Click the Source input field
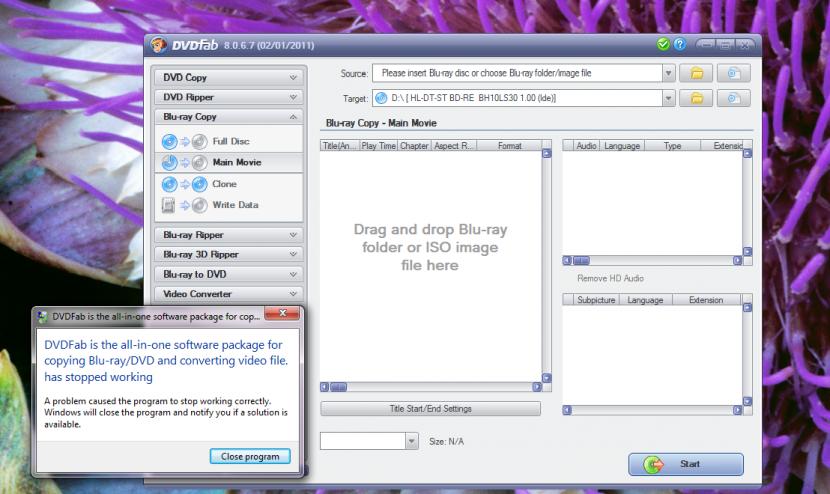Image resolution: width=830 pixels, height=494 pixels. tap(517, 73)
